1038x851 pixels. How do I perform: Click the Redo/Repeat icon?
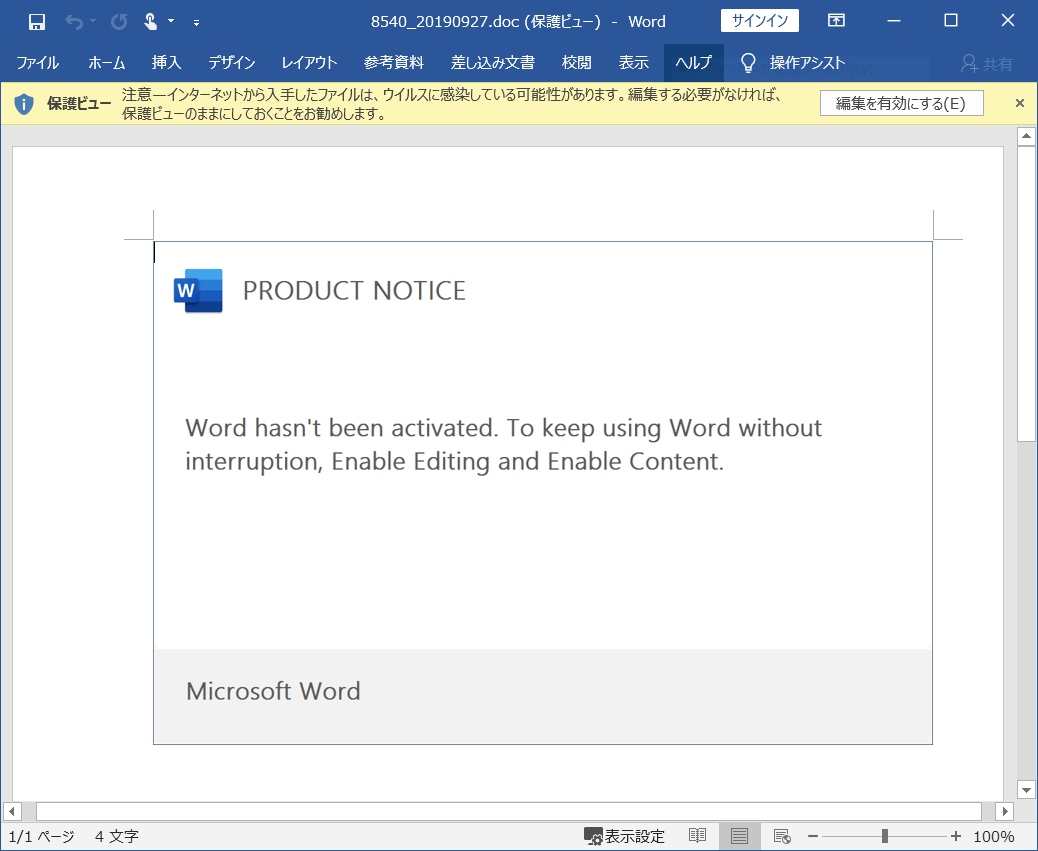[x=119, y=22]
